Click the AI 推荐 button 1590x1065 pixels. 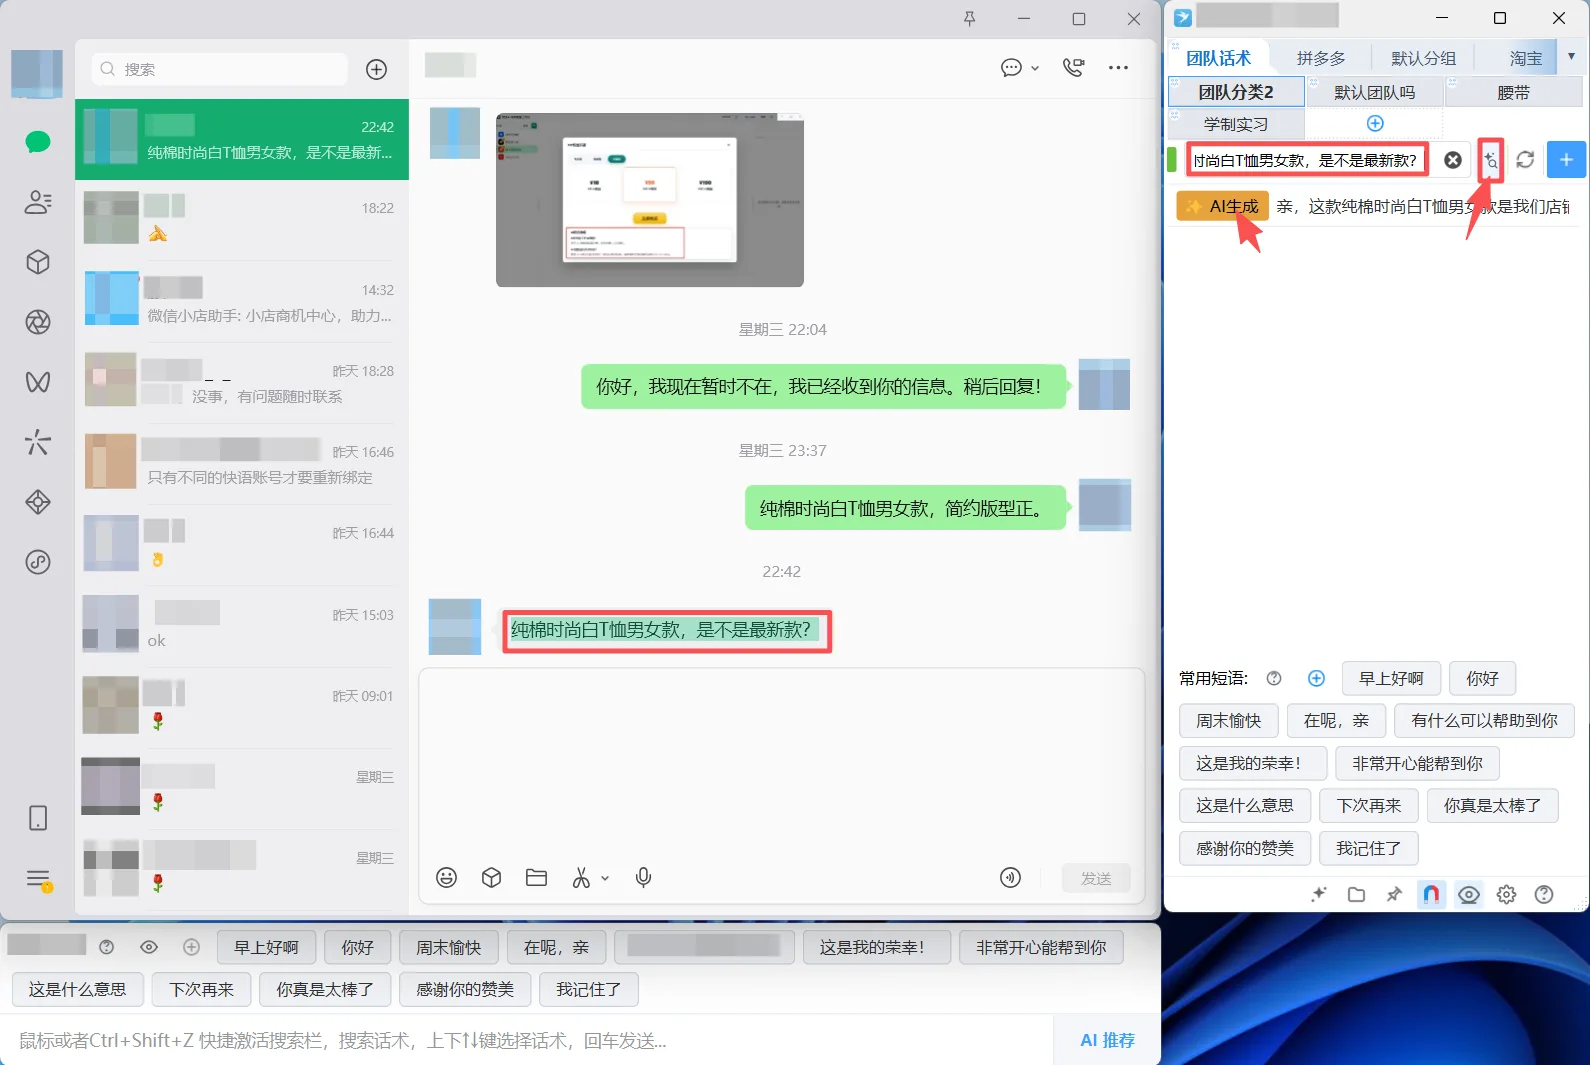1107,1040
